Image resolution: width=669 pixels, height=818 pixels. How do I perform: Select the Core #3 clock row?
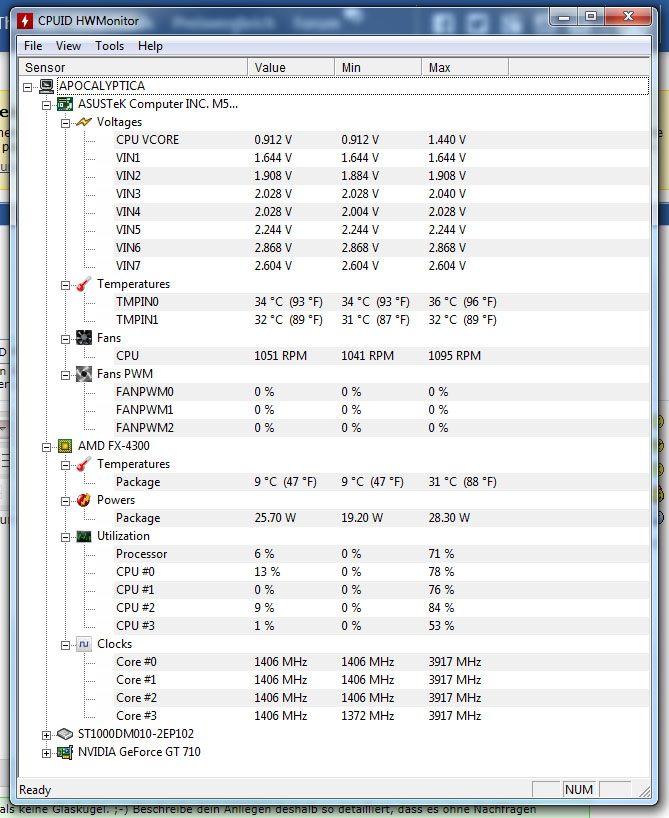[x=381, y=716]
